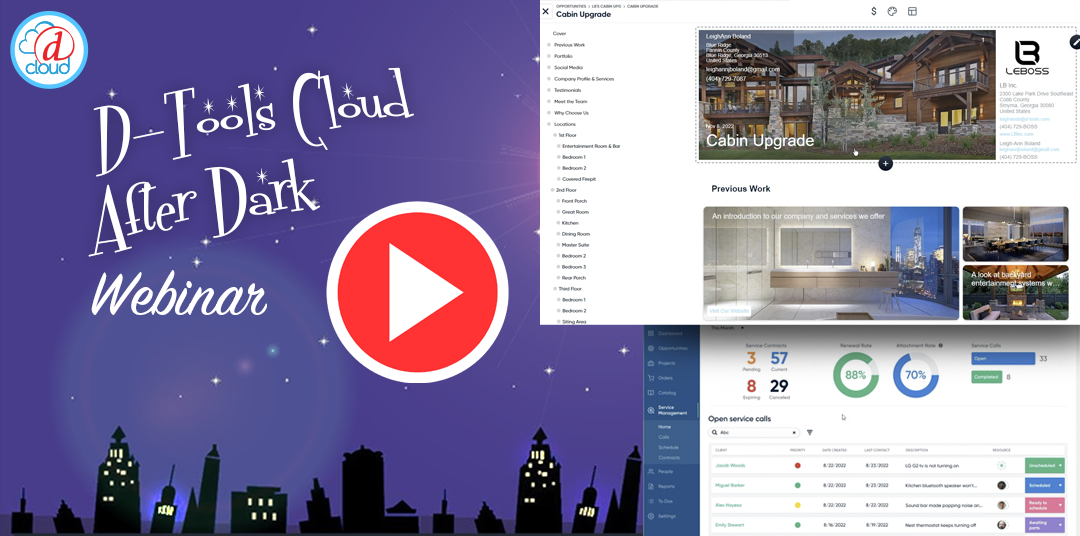Click the www.LBinc.com link
The height and width of the screenshot is (536, 1080).
tap(1015, 134)
